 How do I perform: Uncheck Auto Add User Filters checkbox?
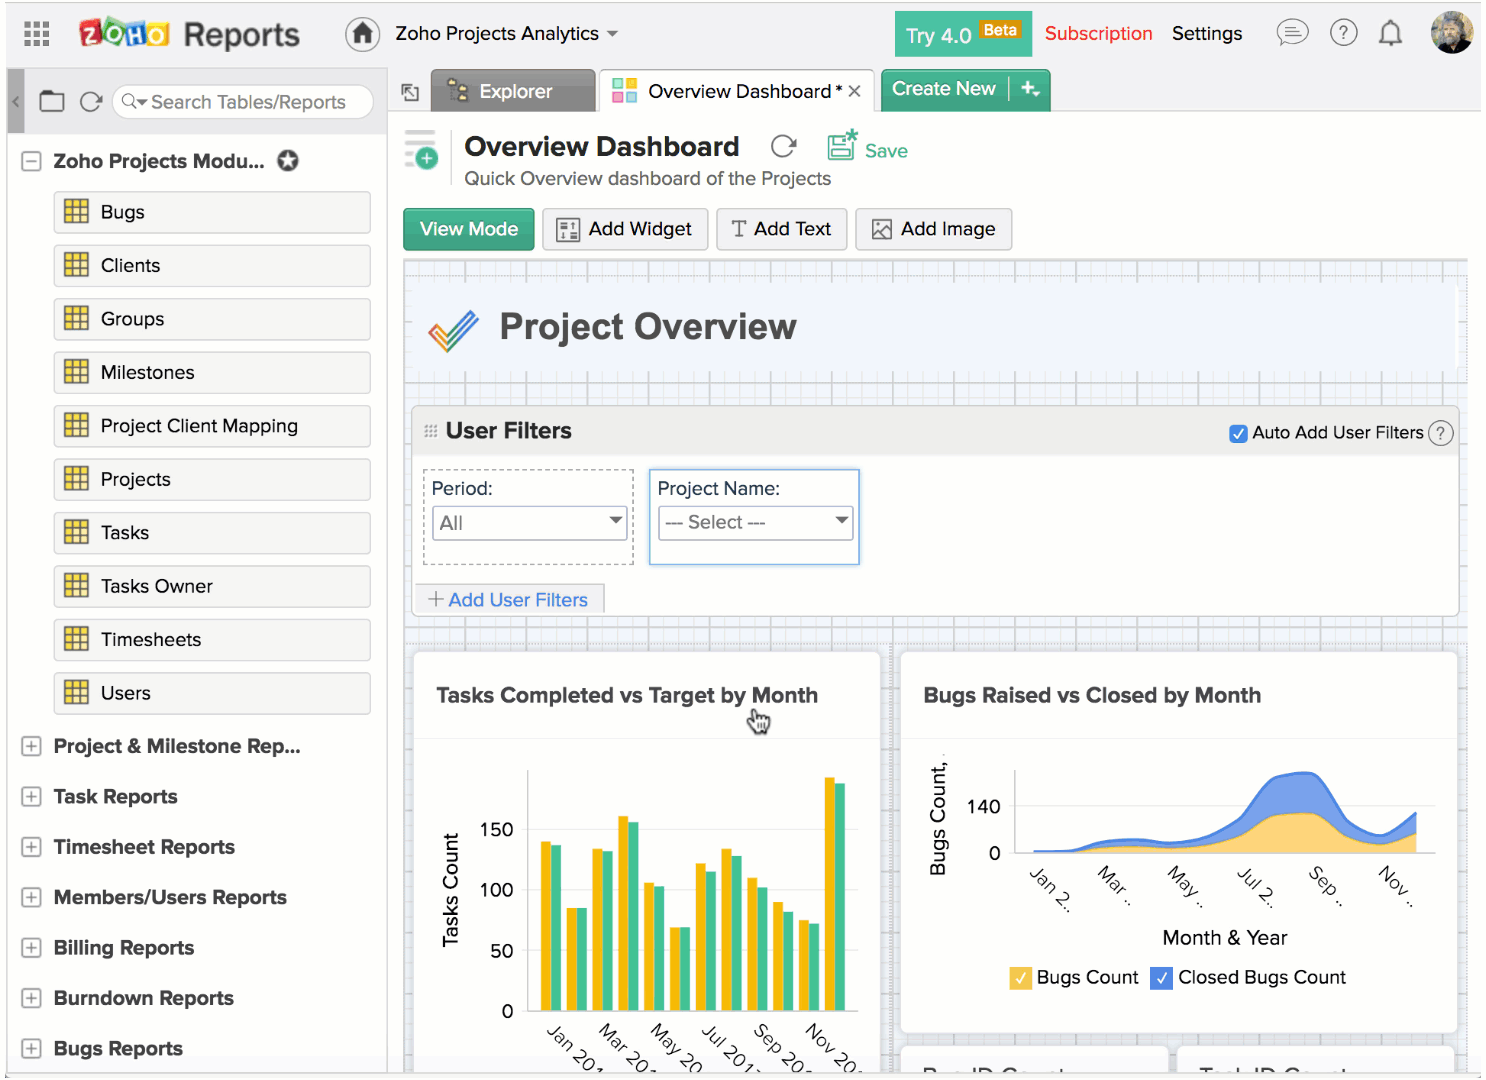tap(1238, 433)
